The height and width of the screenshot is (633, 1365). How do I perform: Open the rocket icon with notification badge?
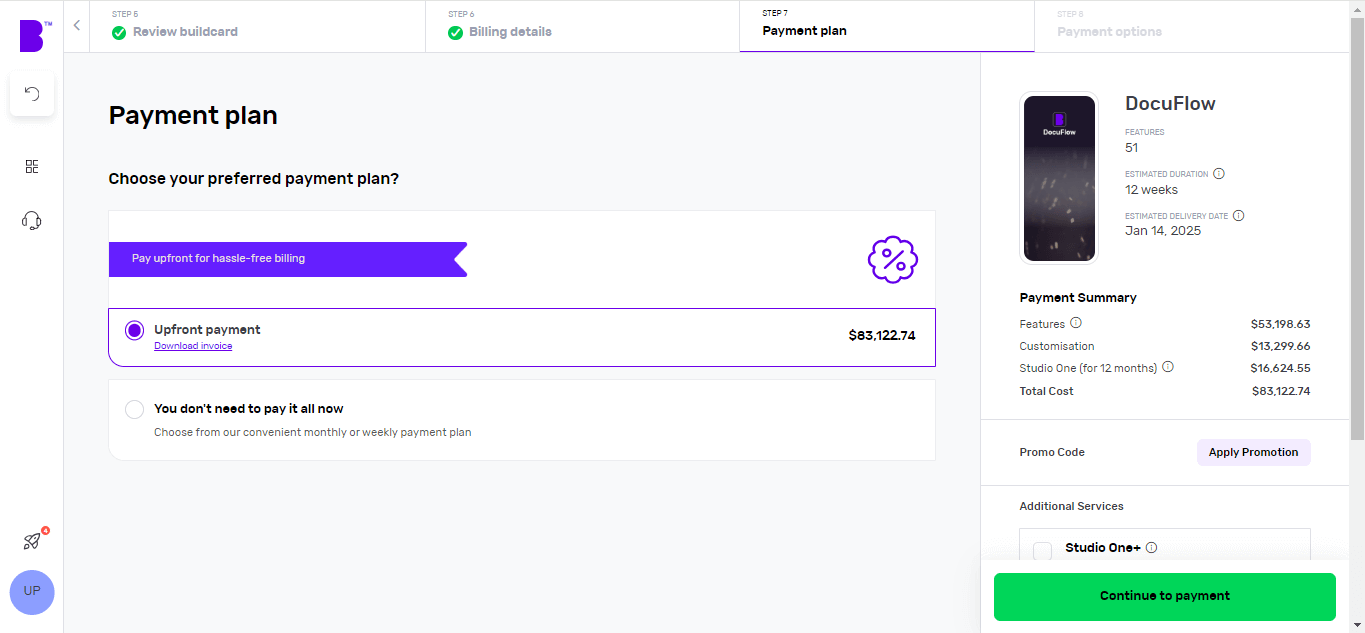[31, 541]
